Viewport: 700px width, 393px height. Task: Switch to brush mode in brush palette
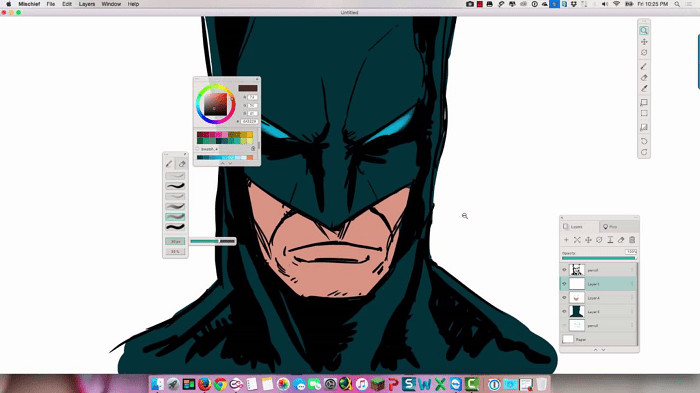click(x=169, y=164)
